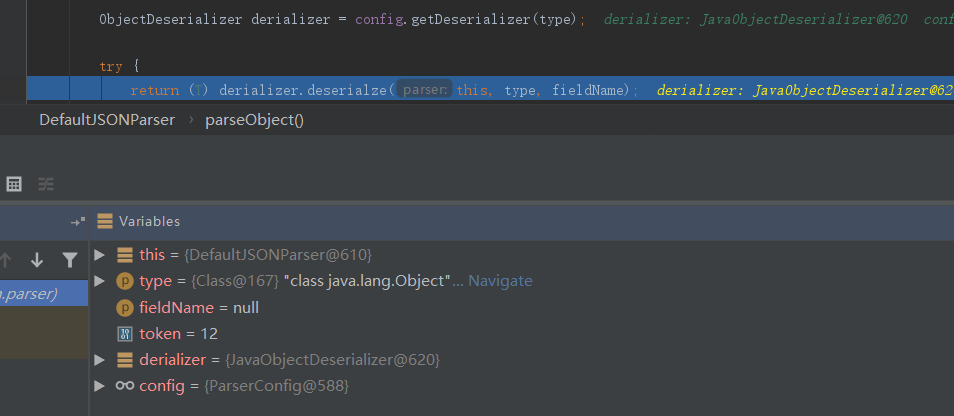Select the fieldName = null variable row
This screenshot has width=954, height=416.
click(x=199, y=307)
